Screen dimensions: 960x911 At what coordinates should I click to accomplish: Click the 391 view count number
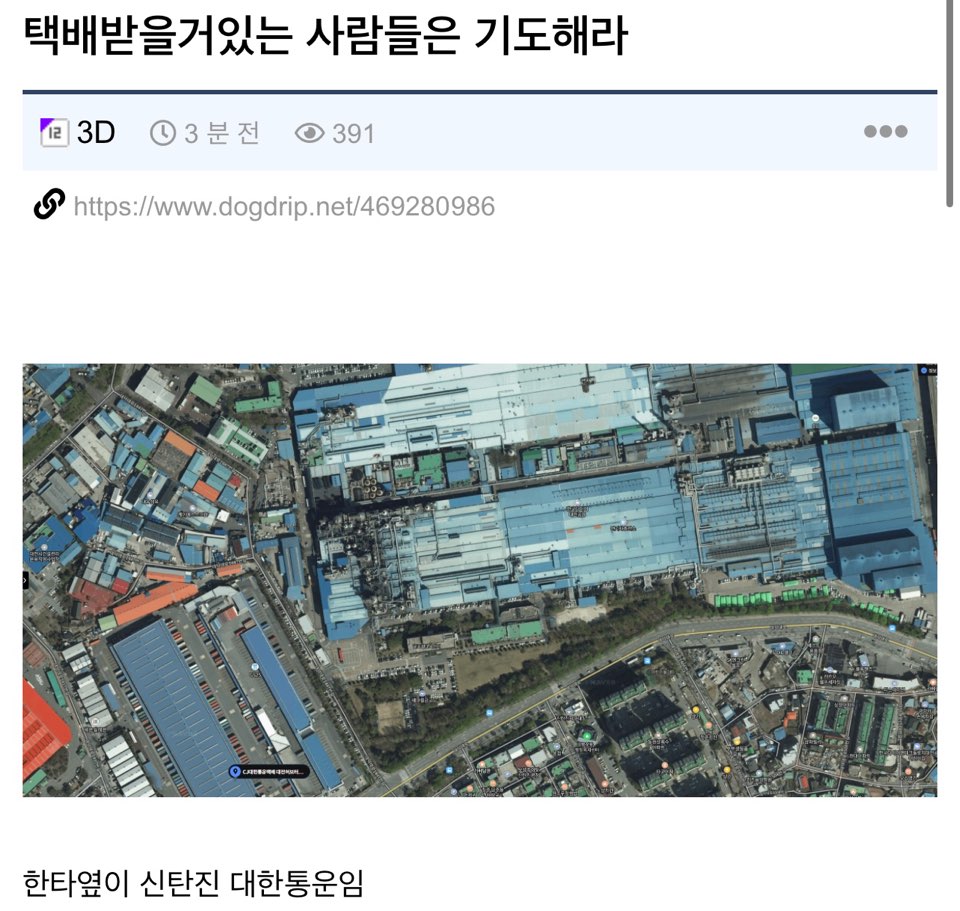tap(353, 133)
